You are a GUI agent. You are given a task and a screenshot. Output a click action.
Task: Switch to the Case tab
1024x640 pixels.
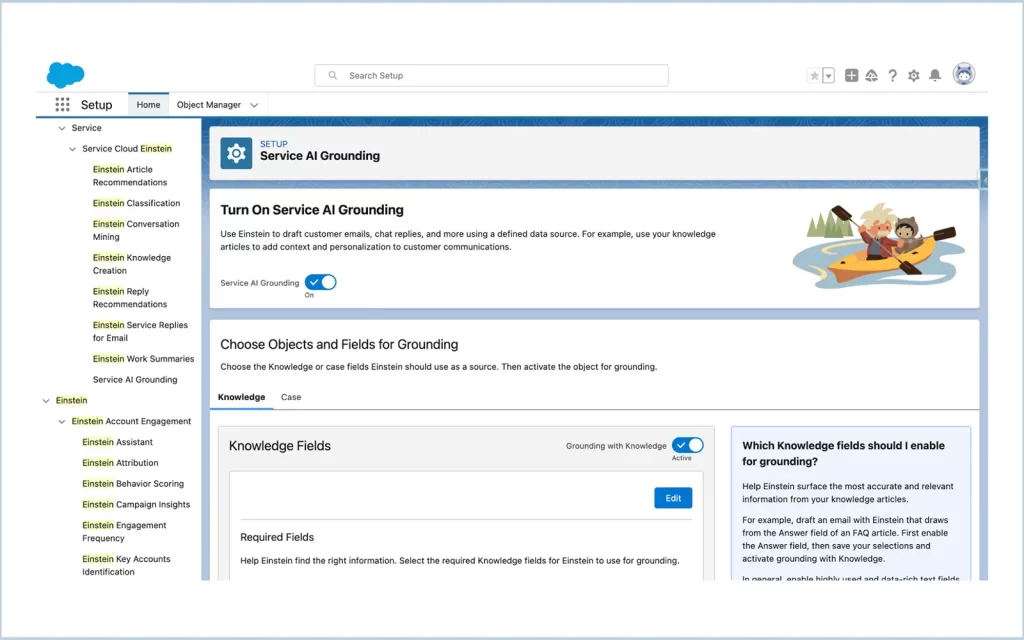point(291,397)
